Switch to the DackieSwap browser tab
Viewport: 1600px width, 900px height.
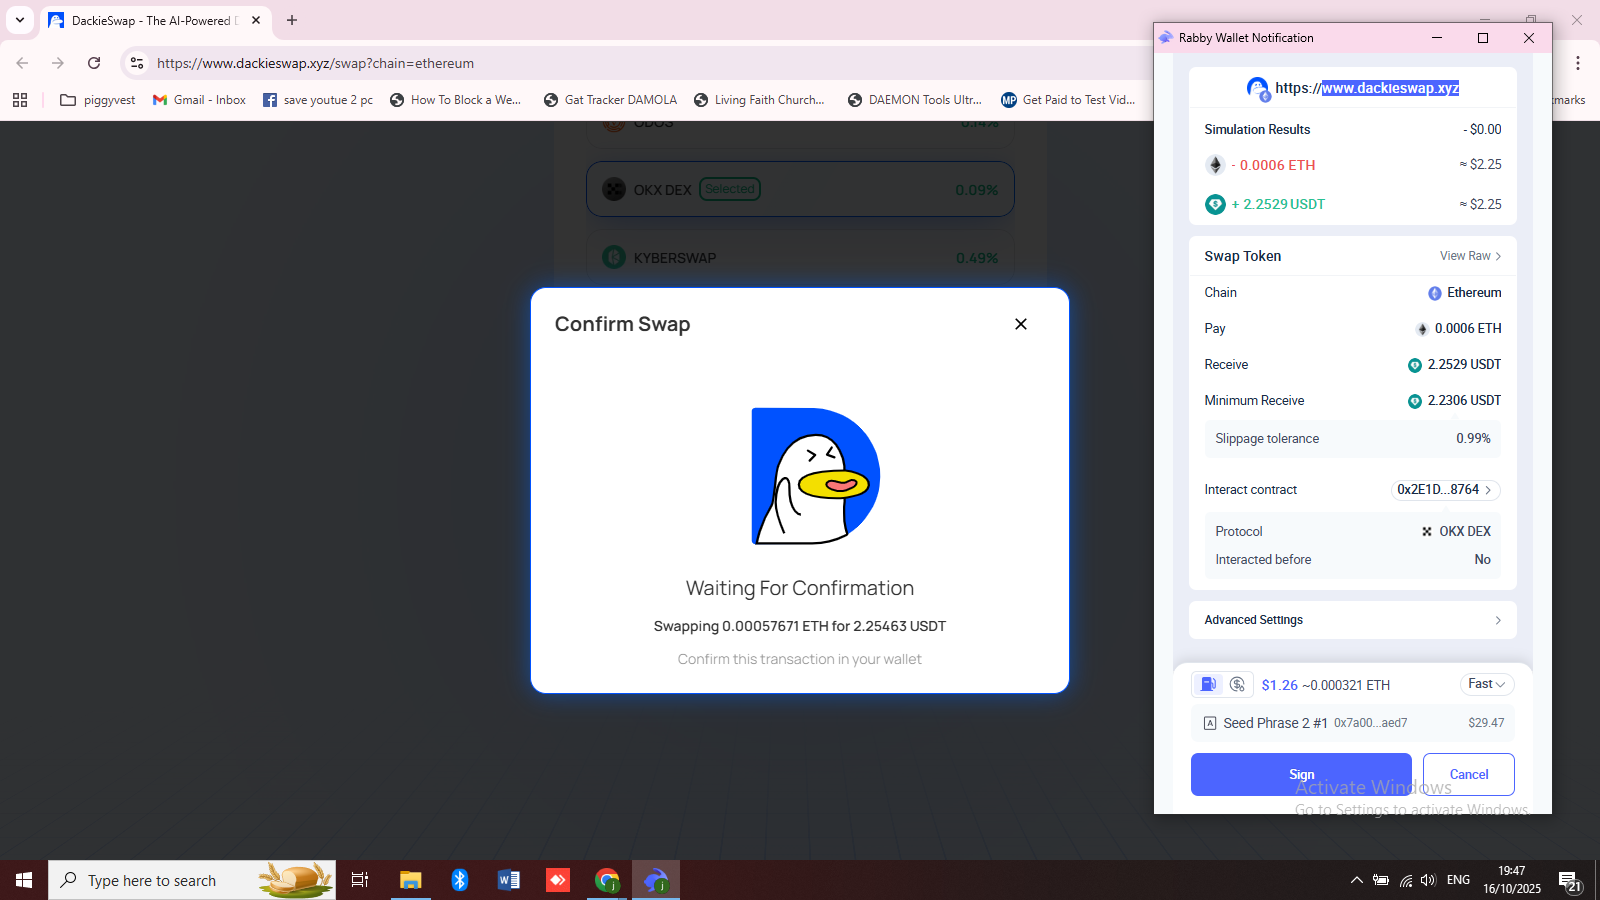coord(150,20)
